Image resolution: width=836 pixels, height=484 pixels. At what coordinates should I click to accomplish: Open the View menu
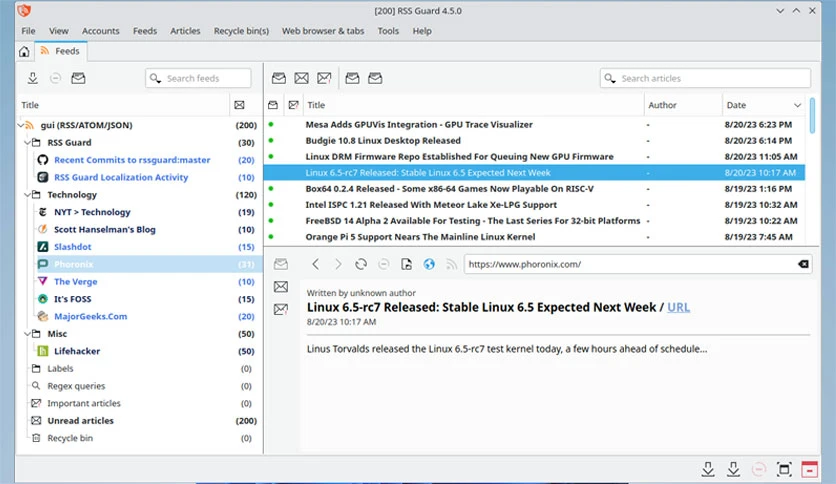(x=59, y=31)
